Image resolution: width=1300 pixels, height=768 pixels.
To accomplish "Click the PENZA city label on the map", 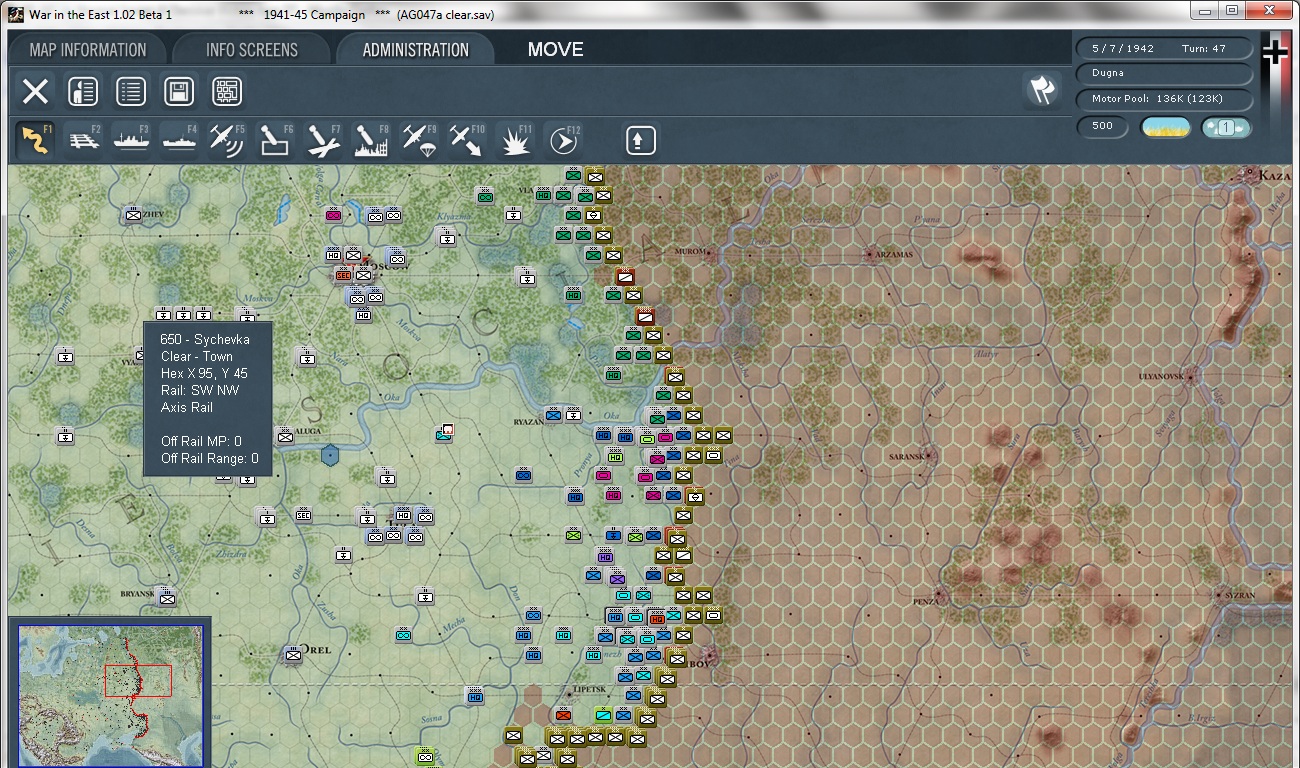I will click(925, 601).
